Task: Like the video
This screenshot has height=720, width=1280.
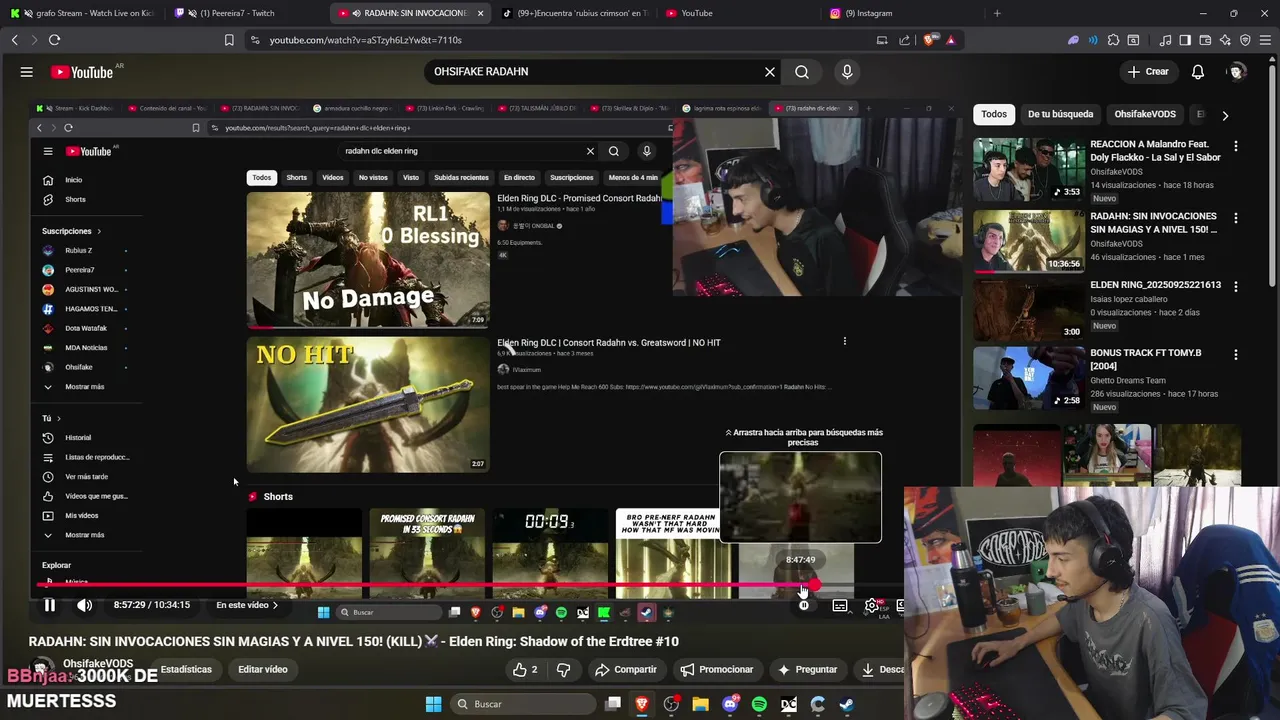Action: pyautogui.click(x=526, y=670)
